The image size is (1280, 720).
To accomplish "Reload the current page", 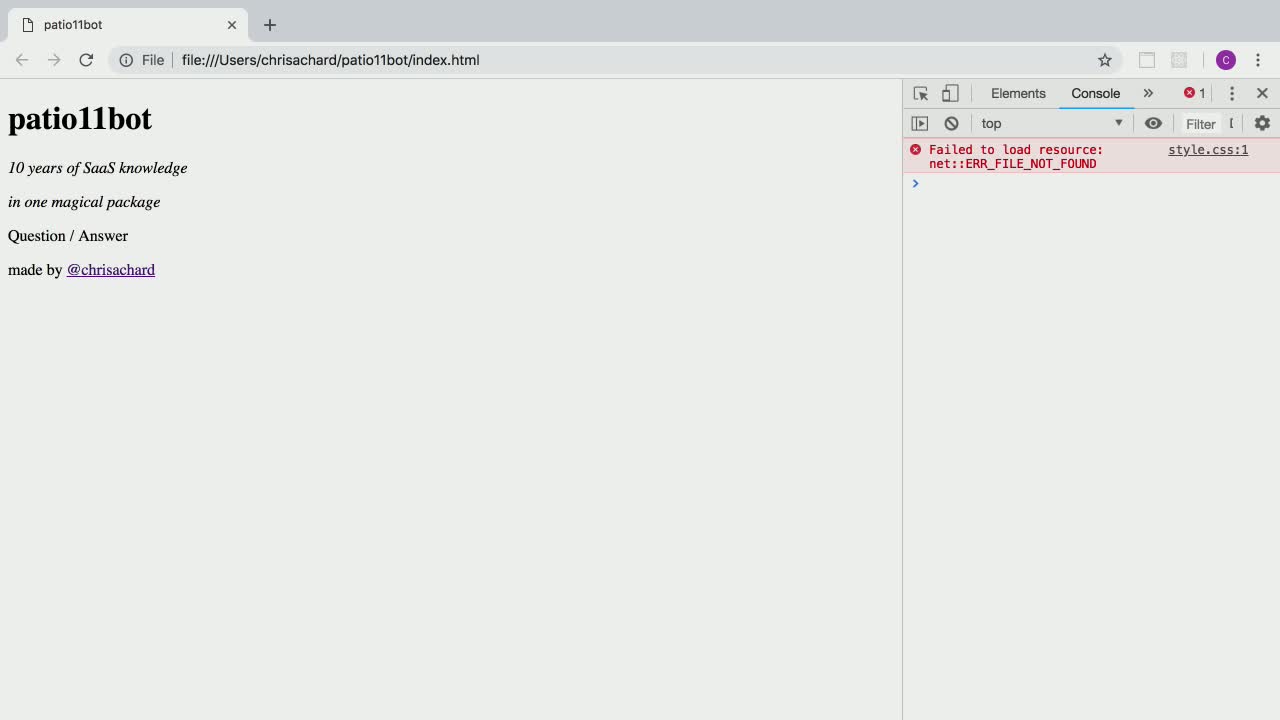I will pos(86,60).
